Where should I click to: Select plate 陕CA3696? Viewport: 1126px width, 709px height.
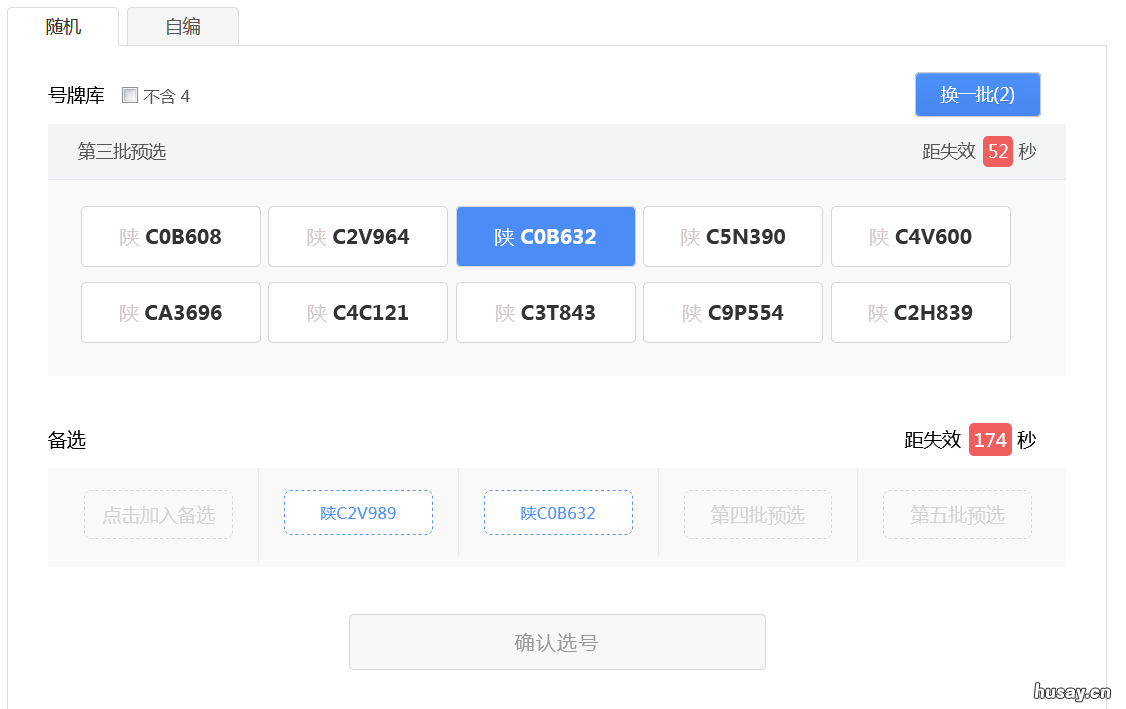170,312
